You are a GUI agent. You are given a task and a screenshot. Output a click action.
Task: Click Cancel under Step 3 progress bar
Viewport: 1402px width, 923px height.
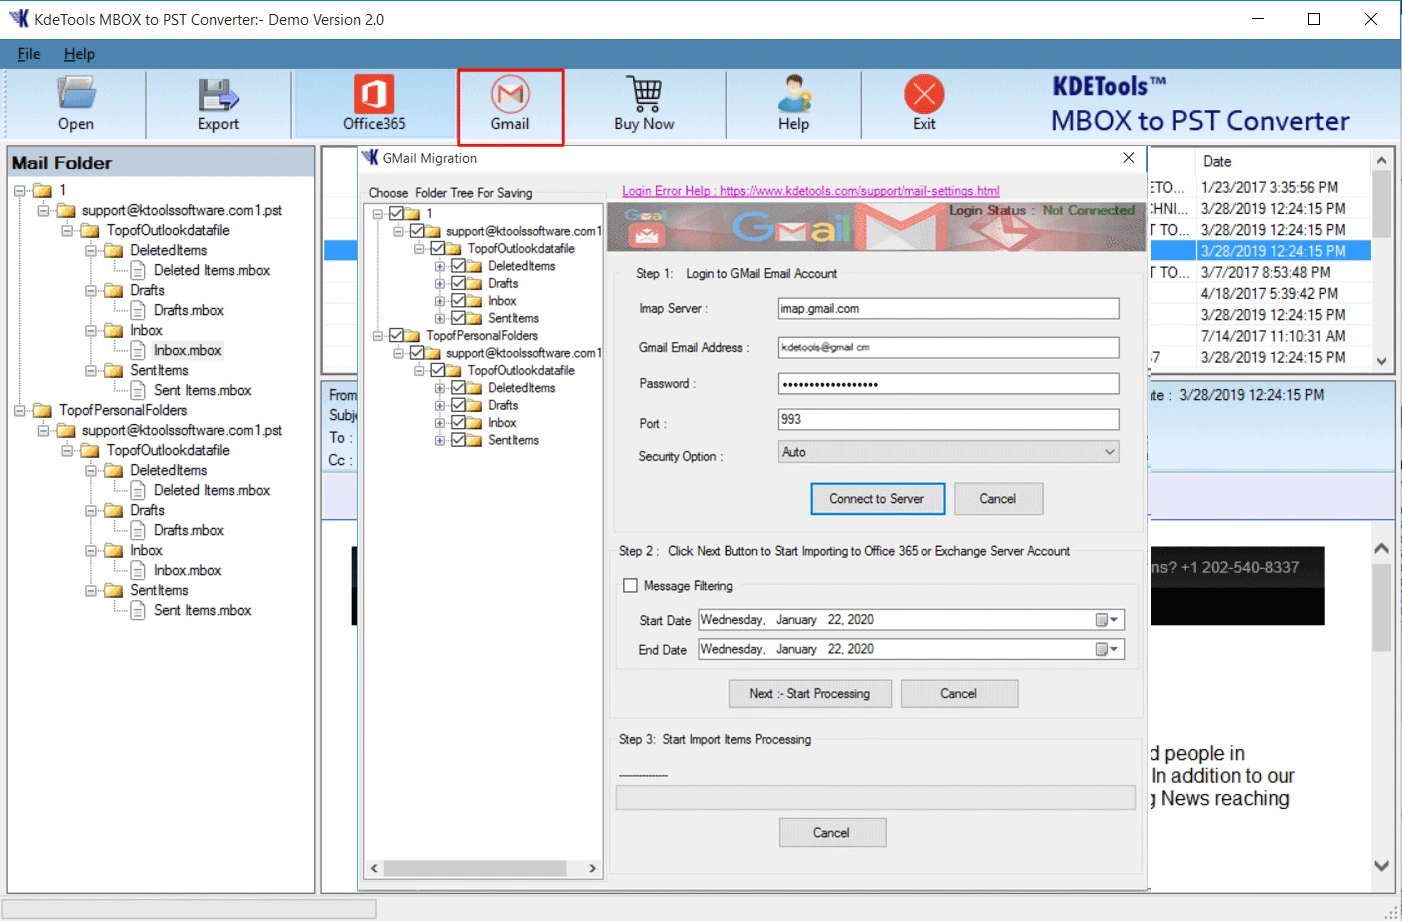point(832,832)
